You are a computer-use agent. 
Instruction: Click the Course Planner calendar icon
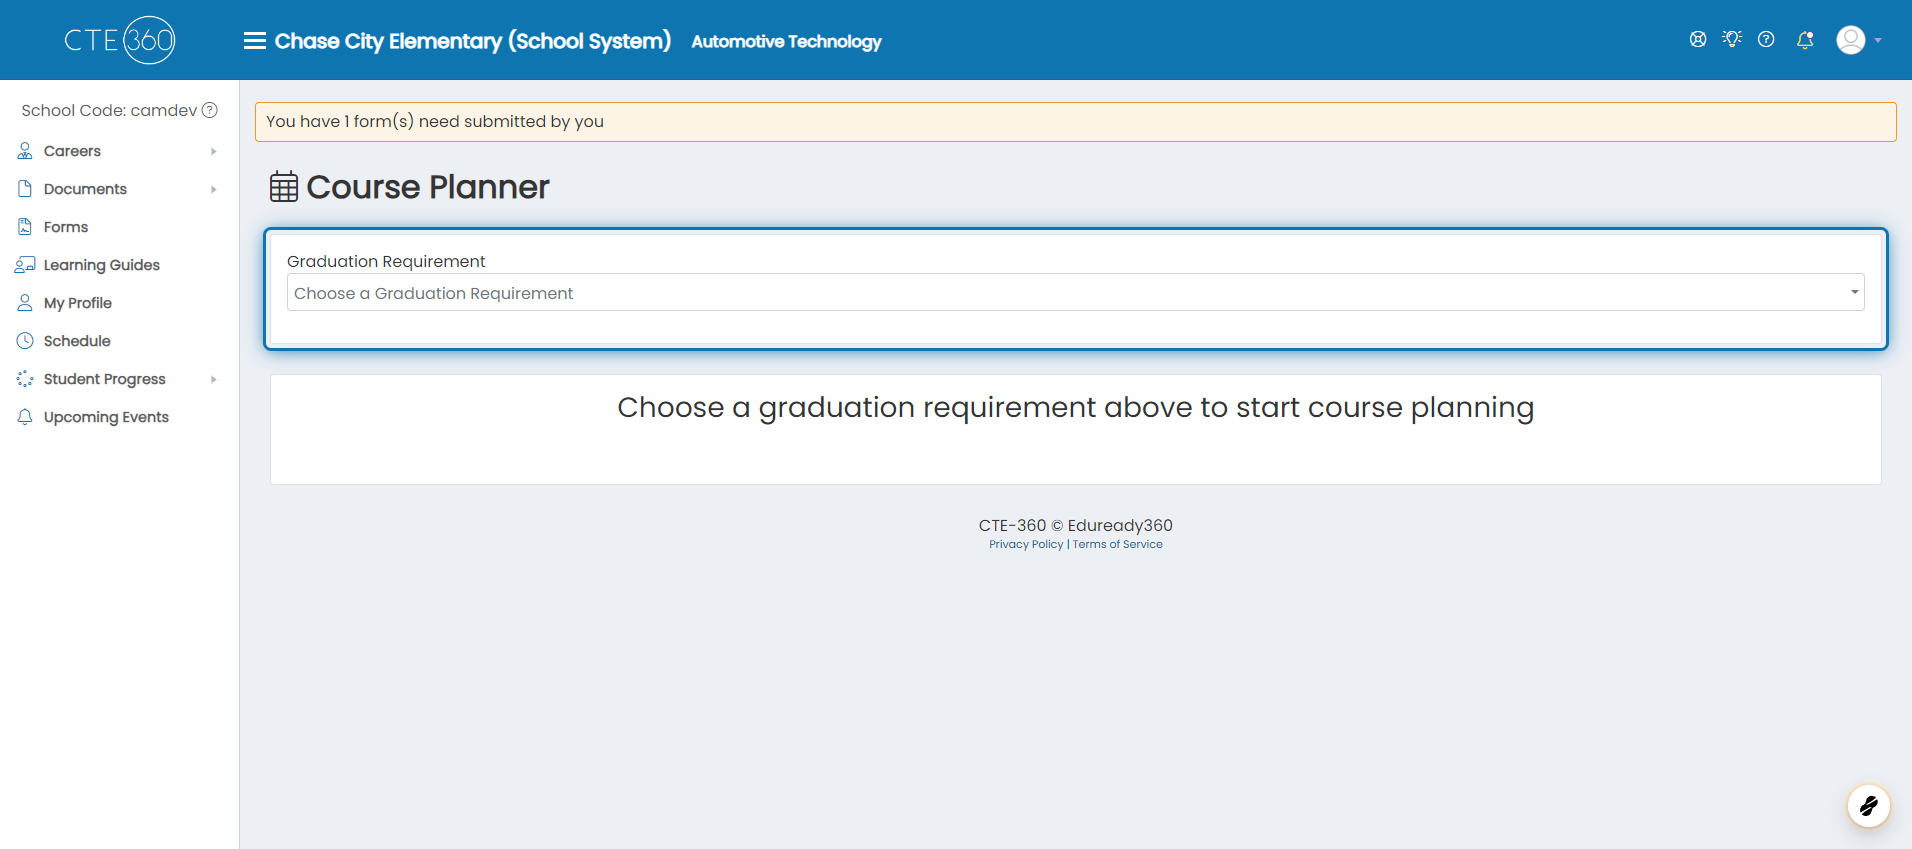point(284,186)
